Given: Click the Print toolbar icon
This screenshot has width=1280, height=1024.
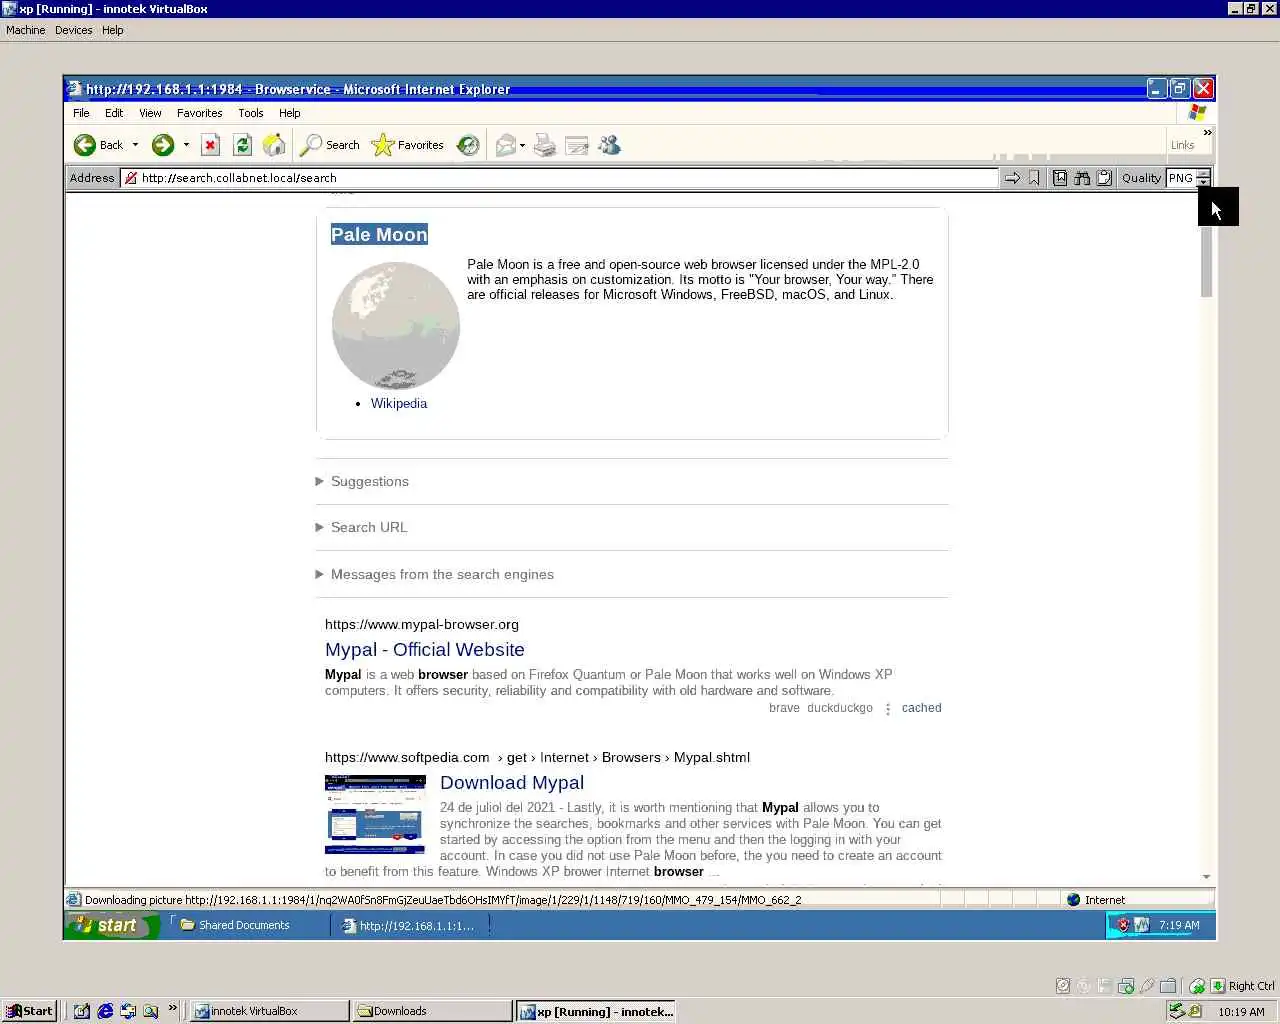Looking at the screenshot, I should [x=544, y=145].
